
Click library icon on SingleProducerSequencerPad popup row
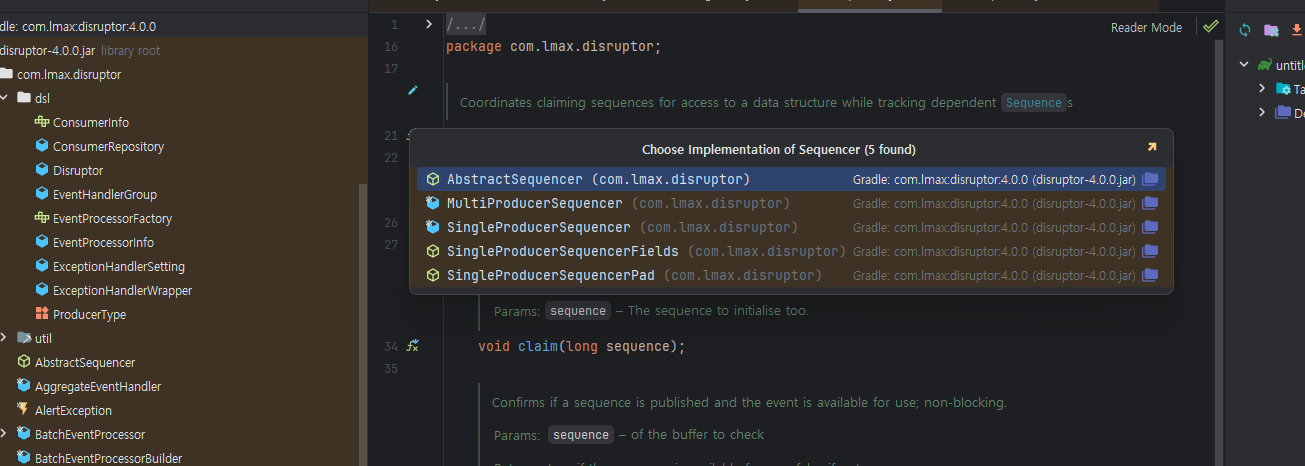[1150, 275]
